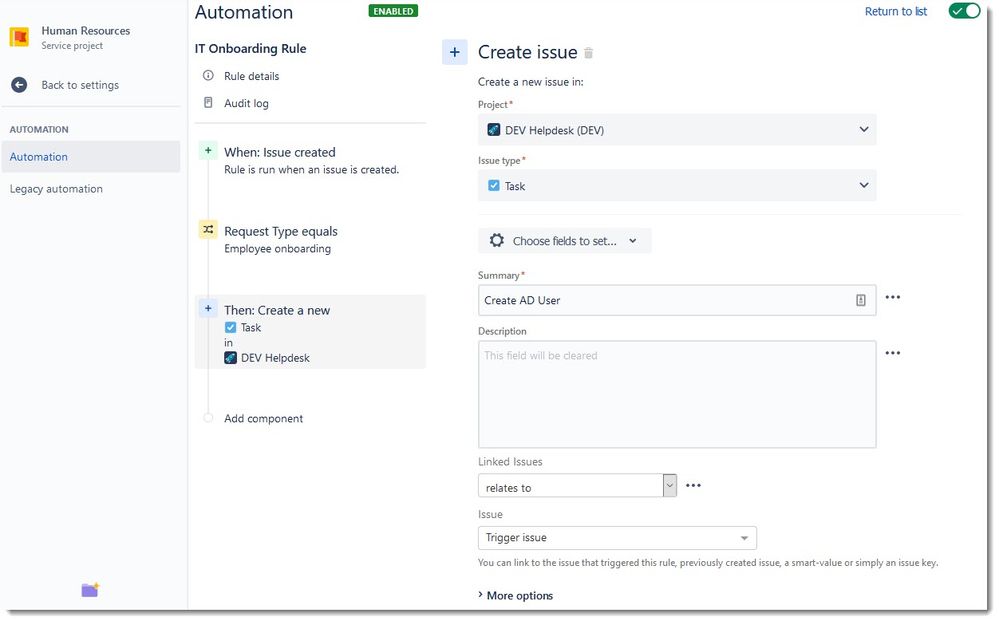
Task: Click the green plus trigger icon for Issue created
Action: pos(208,151)
